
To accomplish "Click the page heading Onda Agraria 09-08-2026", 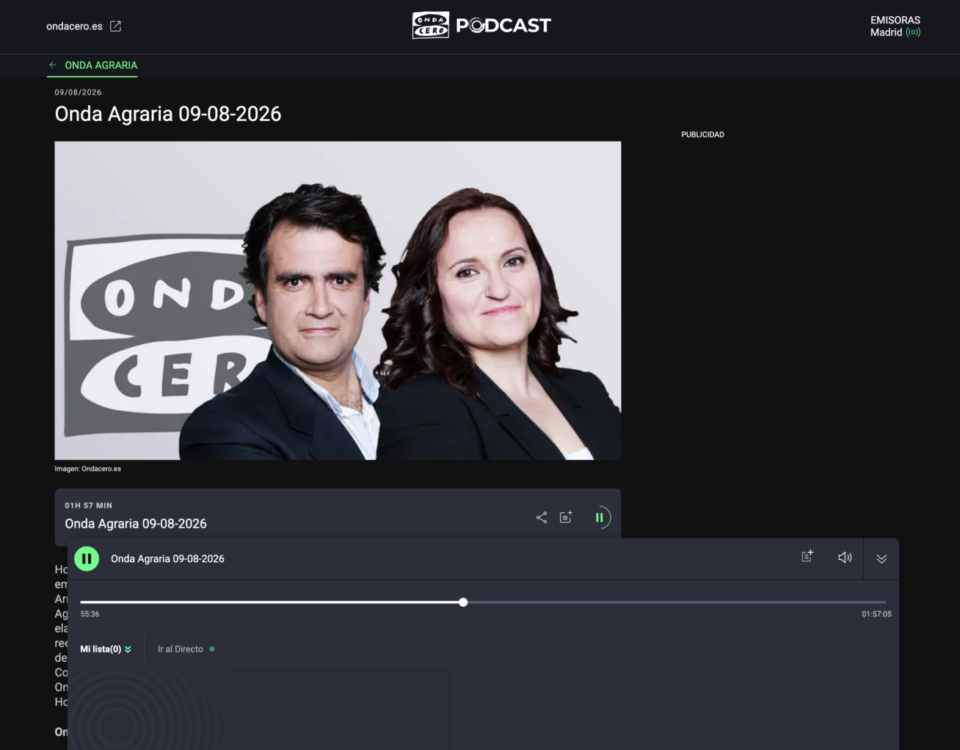I will coord(168,114).
